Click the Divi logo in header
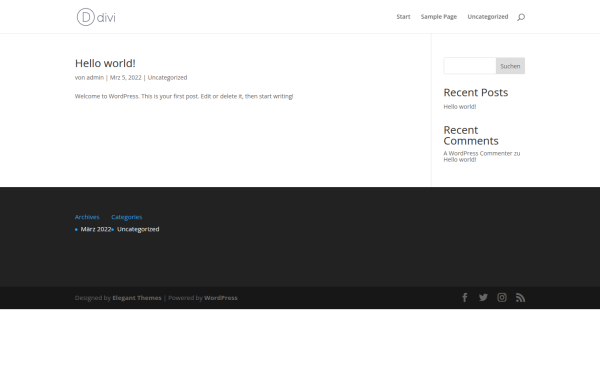This screenshot has width=600, height=375. coord(96,17)
